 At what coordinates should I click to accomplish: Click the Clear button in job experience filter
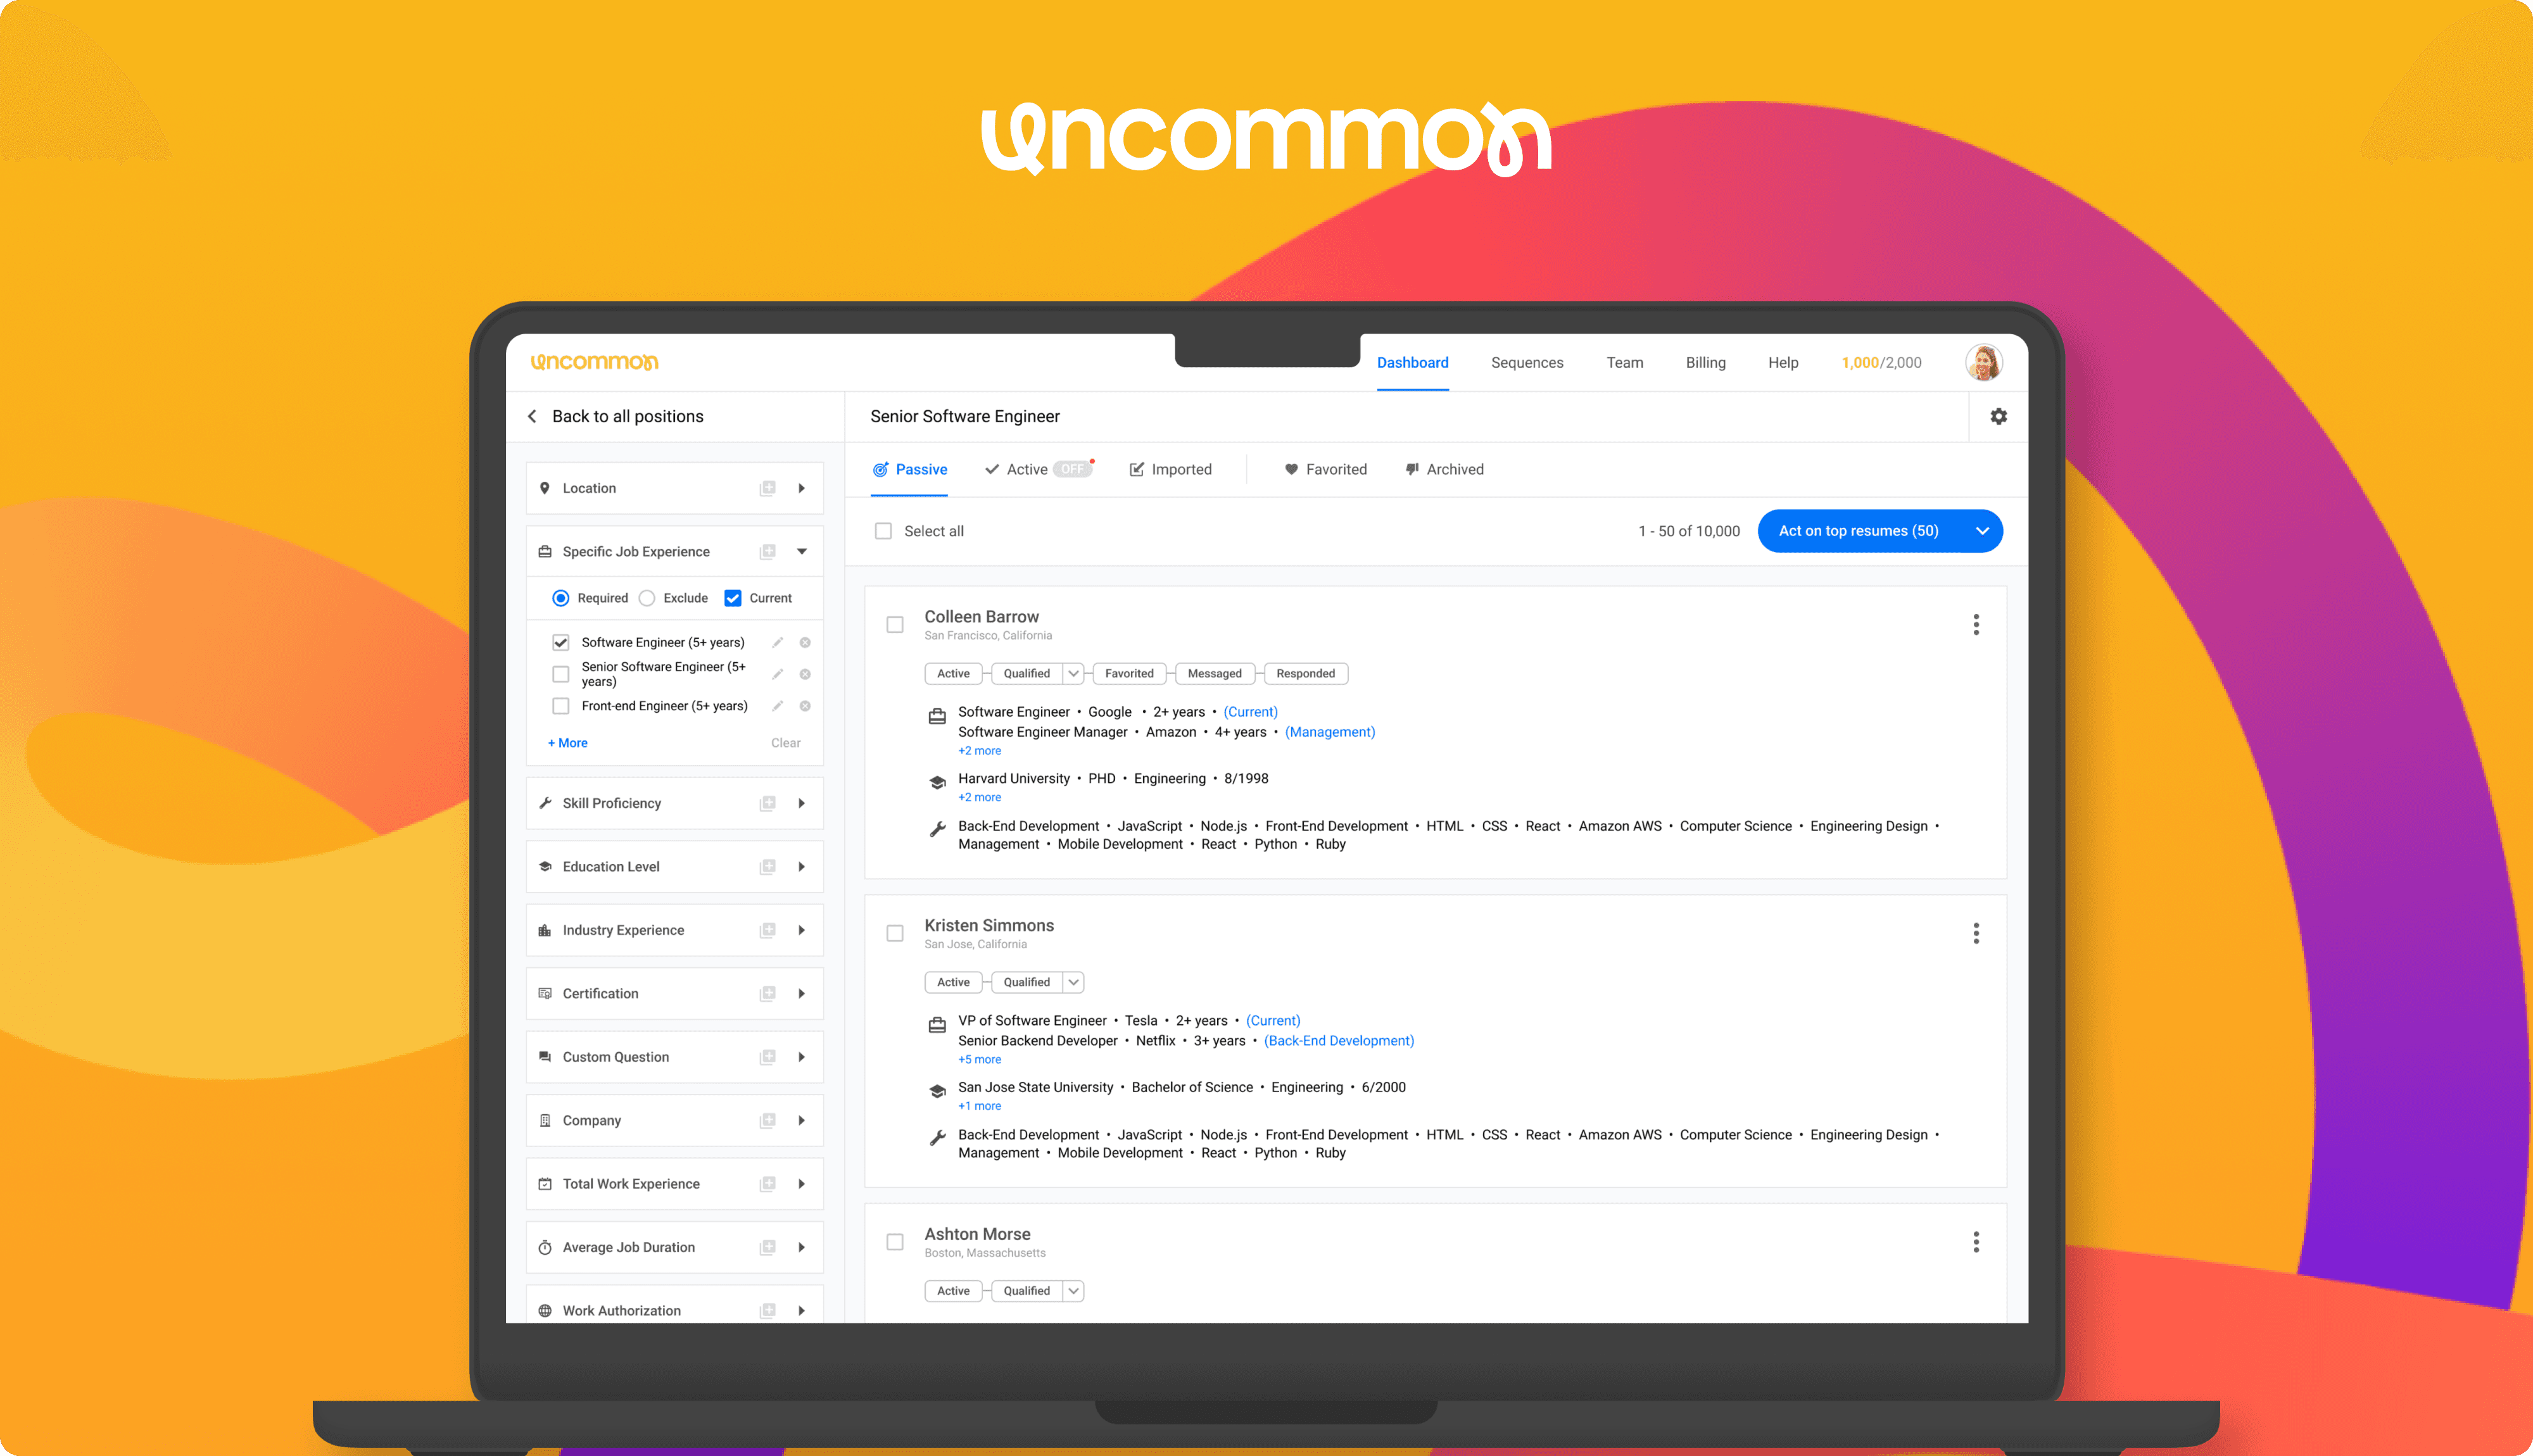[785, 743]
